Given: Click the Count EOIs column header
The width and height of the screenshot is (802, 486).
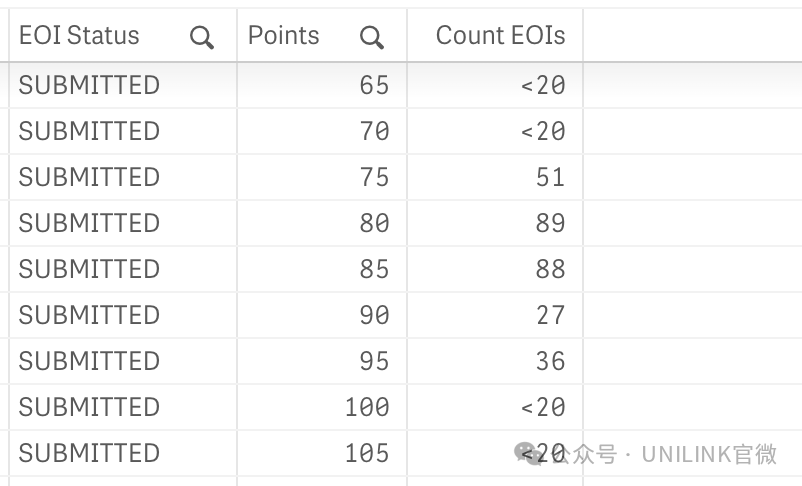Looking at the screenshot, I should point(500,36).
